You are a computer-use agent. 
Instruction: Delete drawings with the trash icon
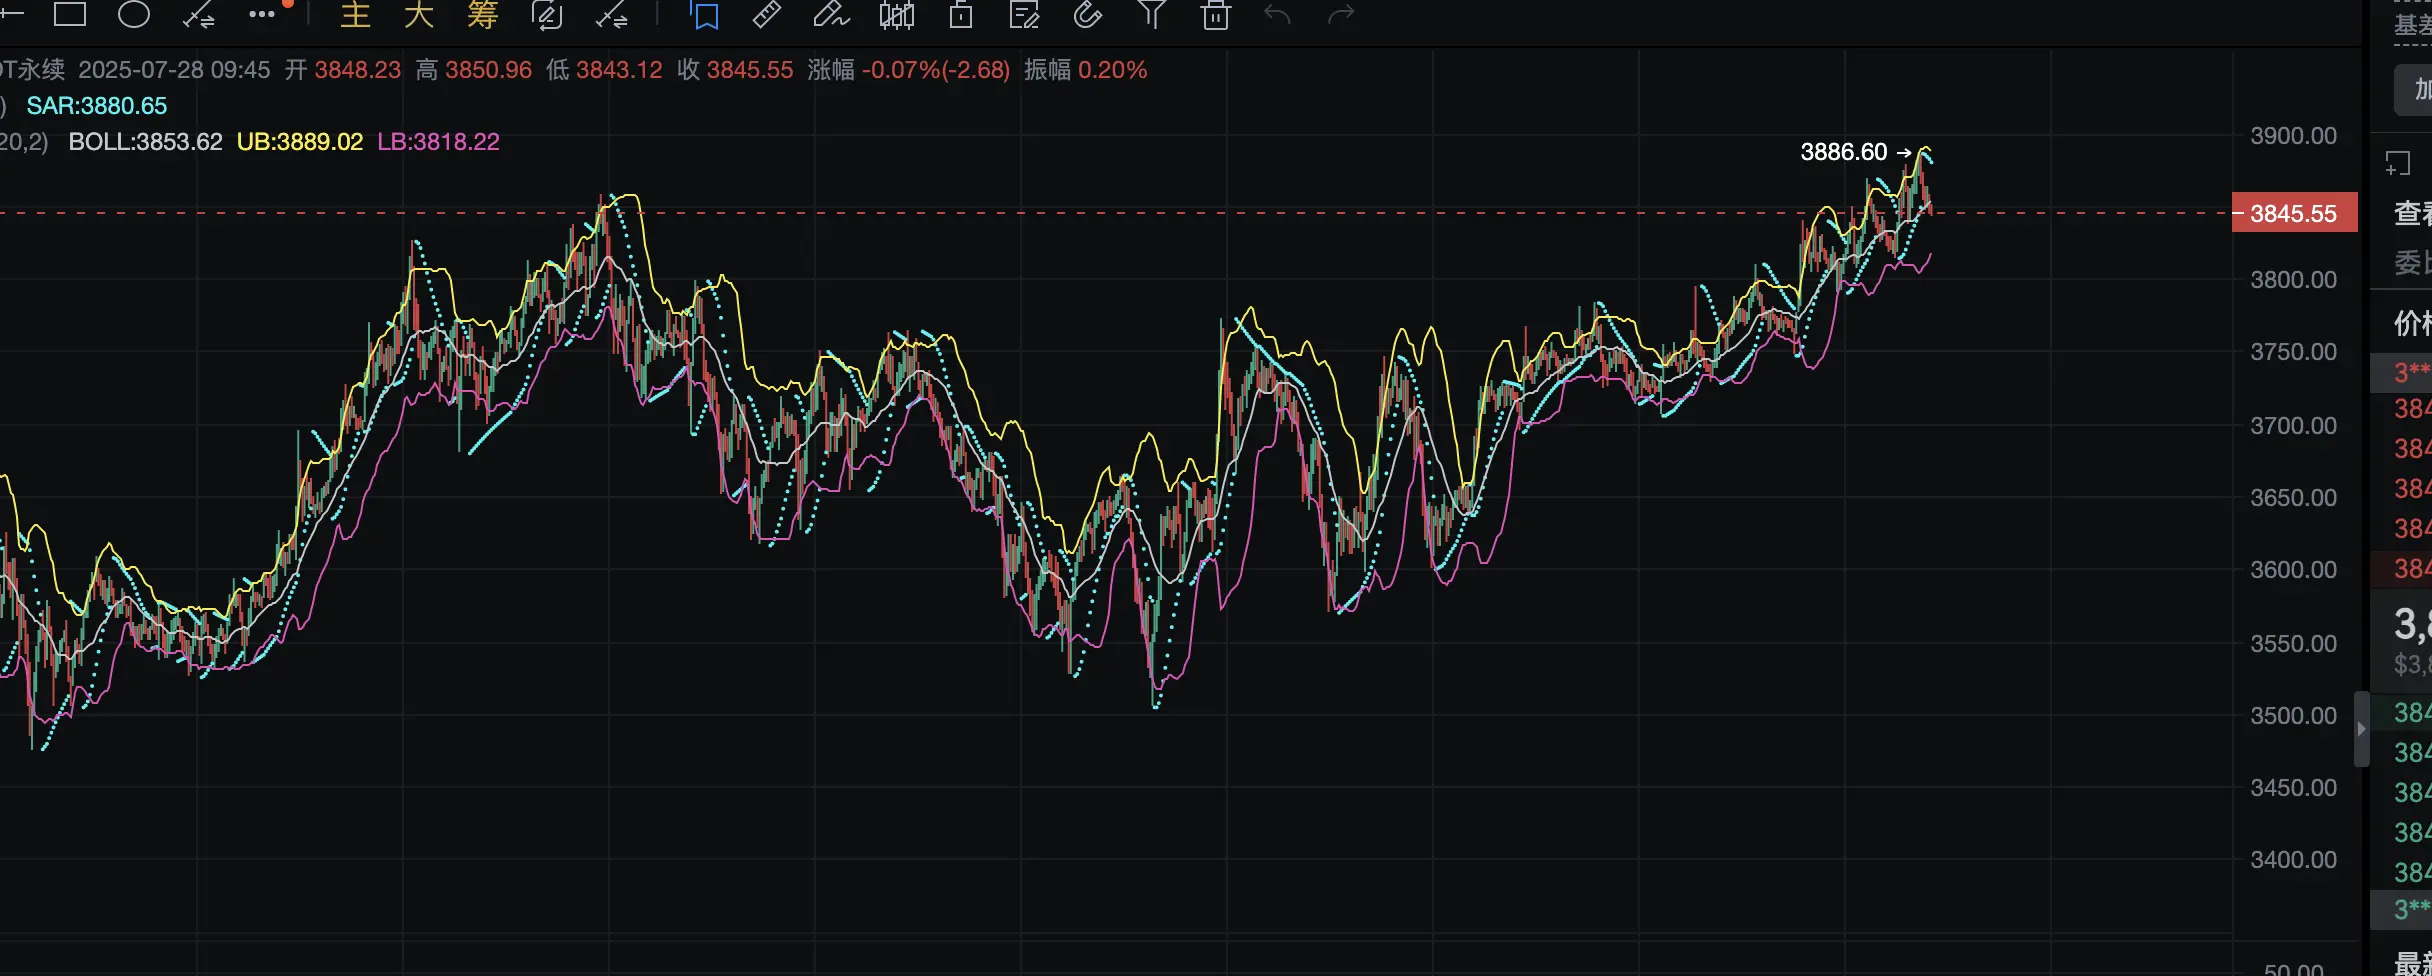(x=1216, y=15)
